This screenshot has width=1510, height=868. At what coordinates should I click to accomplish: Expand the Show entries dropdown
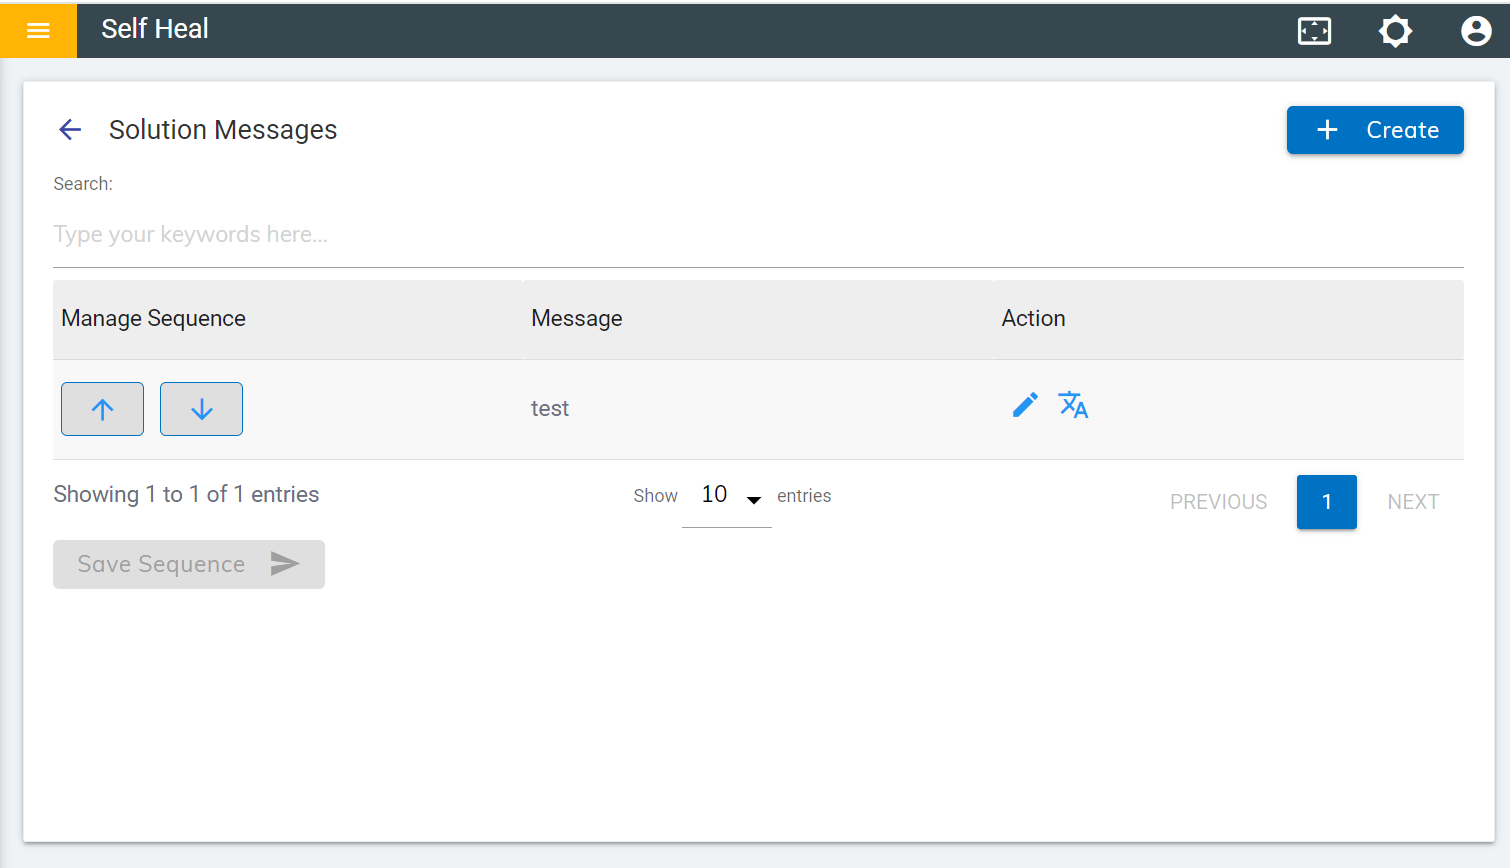(727, 496)
